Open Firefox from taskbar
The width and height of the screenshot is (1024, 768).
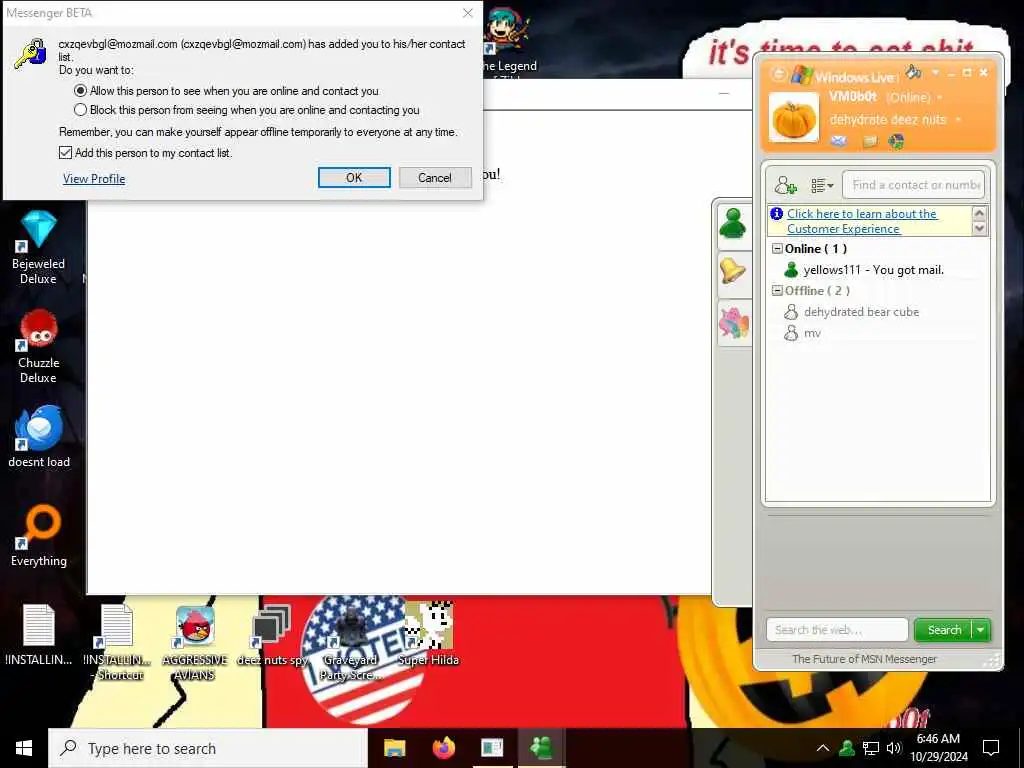click(x=444, y=748)
